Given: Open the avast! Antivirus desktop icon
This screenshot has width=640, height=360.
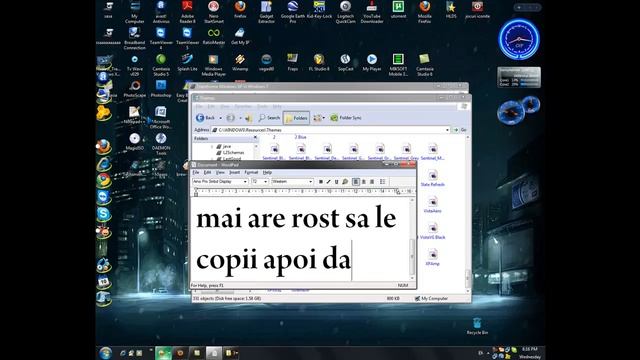Looking at the screenshot, I should click(161, 11).
